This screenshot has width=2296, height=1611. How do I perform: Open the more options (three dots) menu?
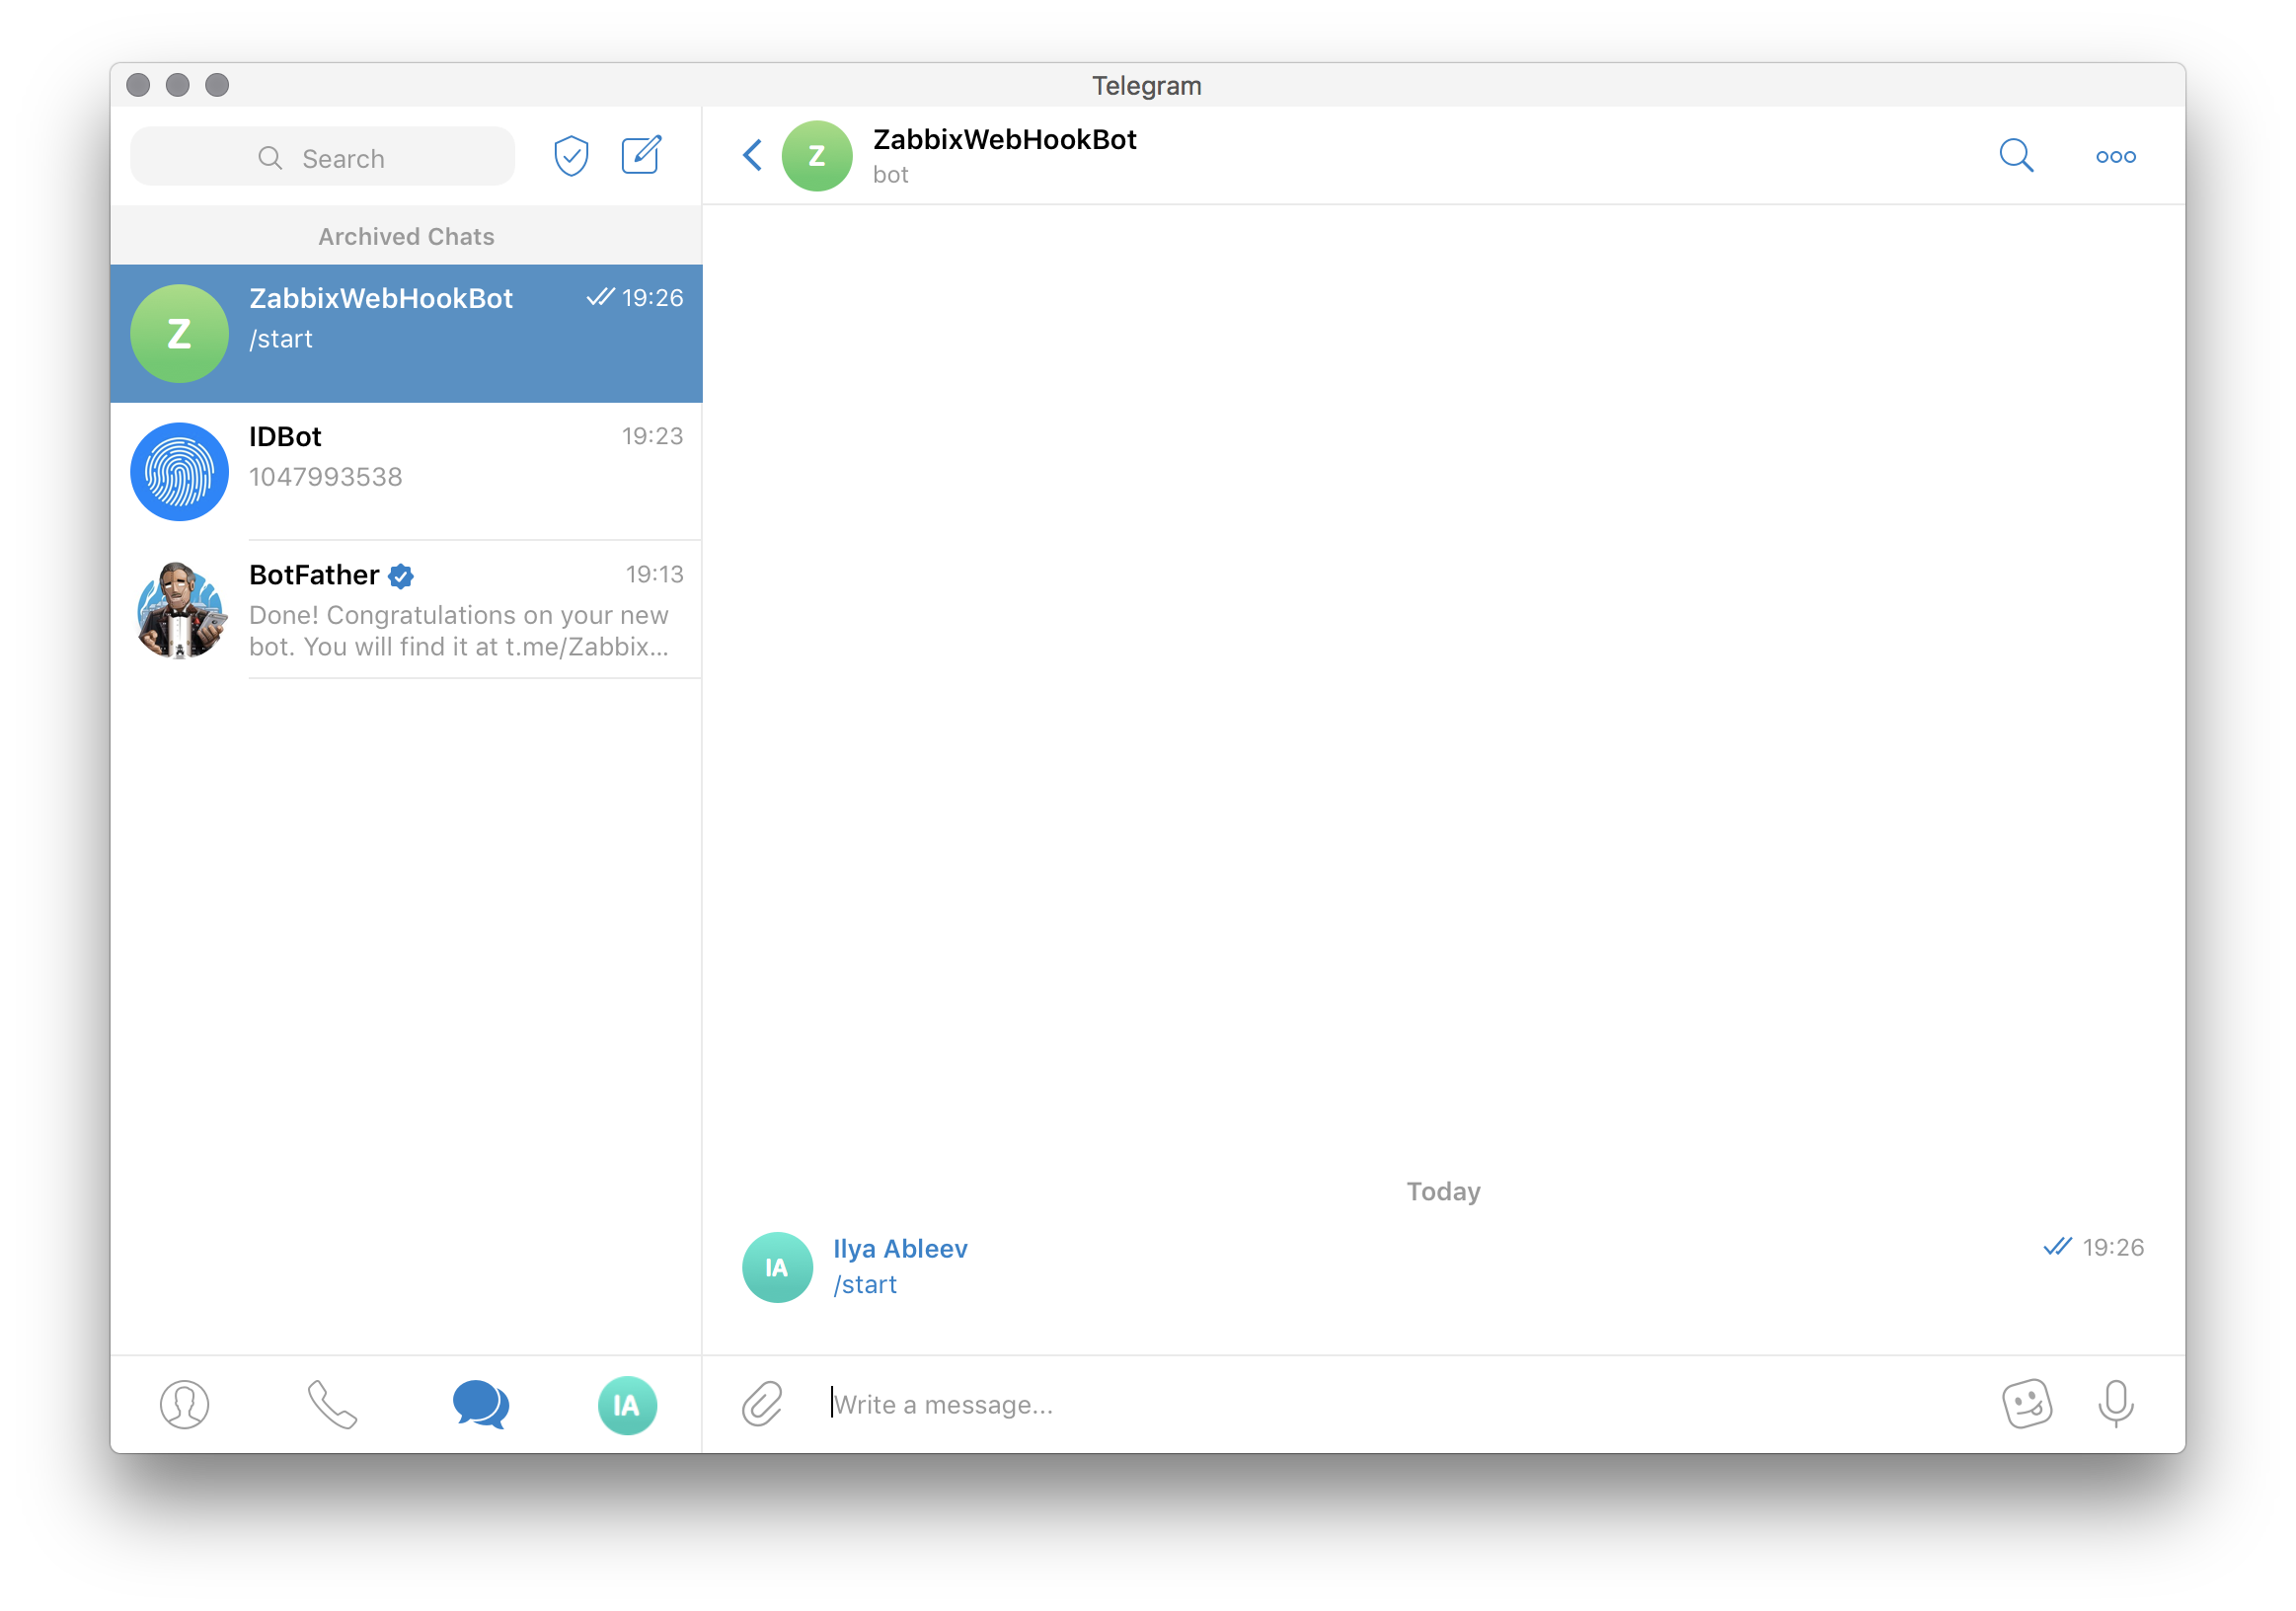[2116, 155]
